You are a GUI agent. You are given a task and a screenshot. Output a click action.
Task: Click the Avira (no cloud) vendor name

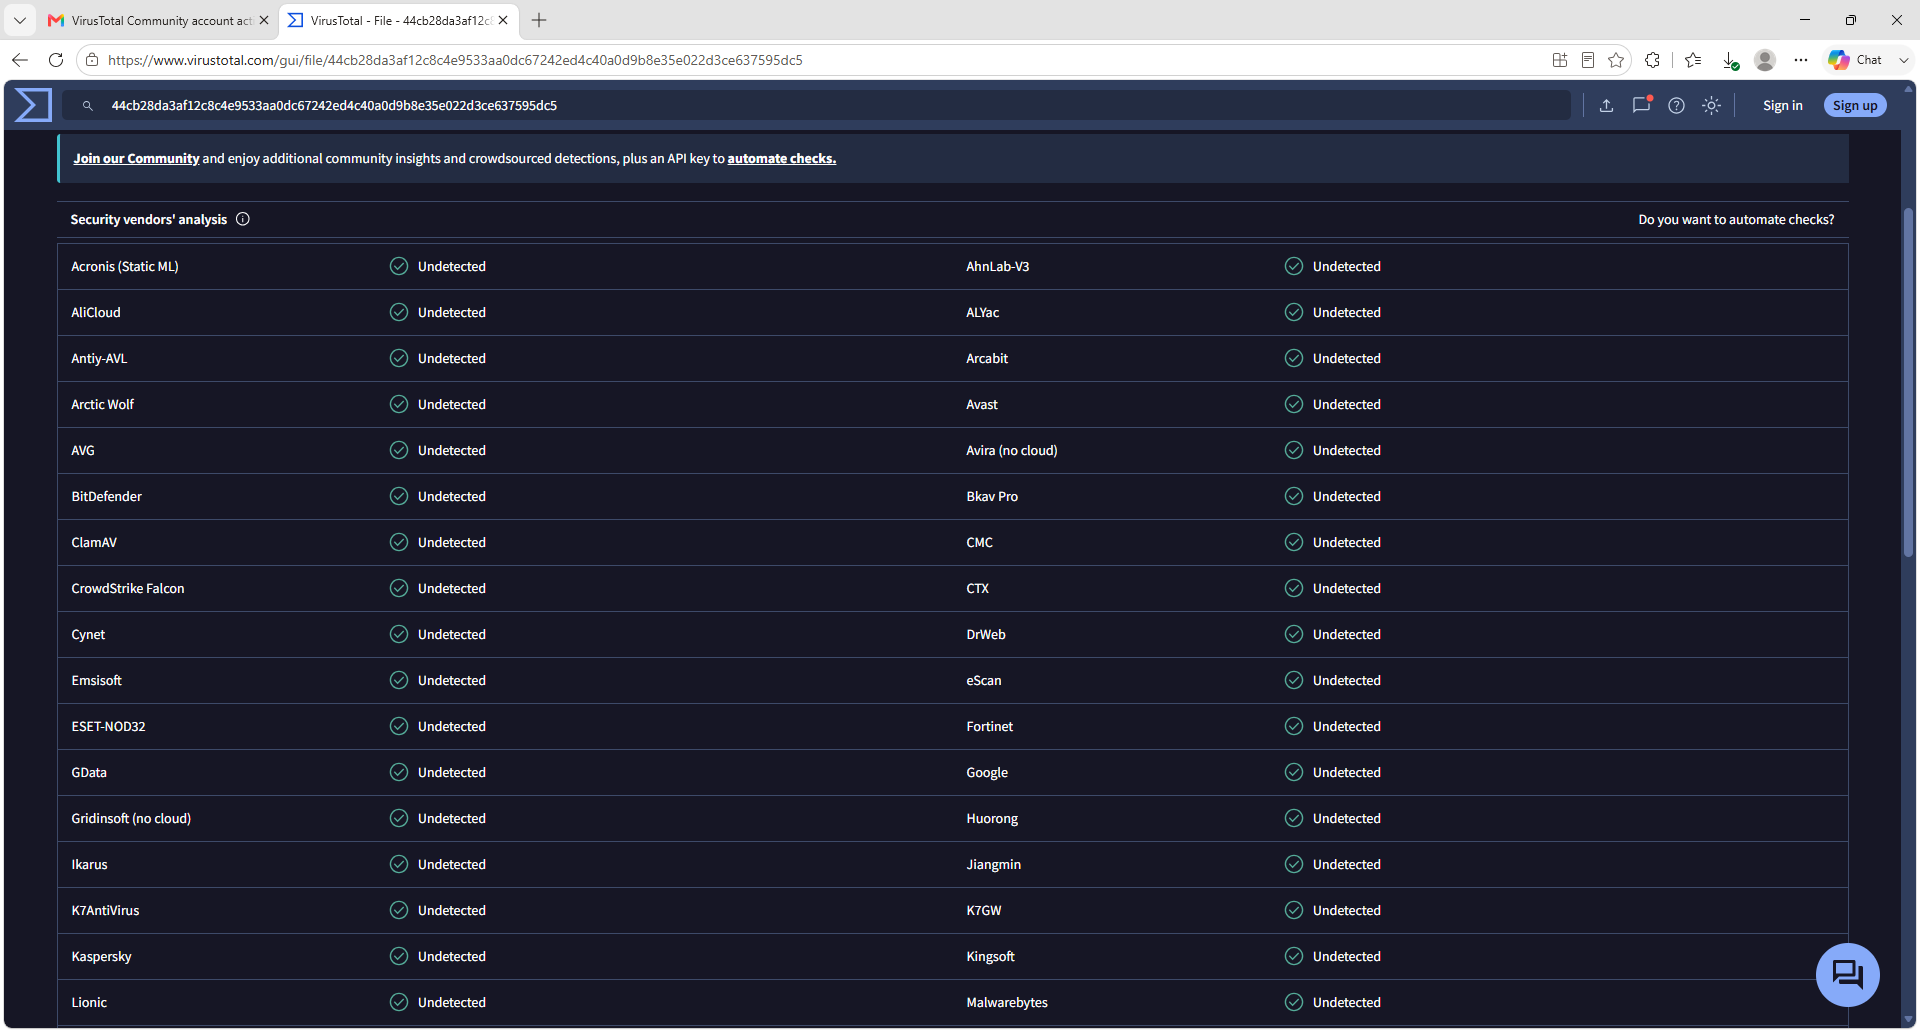pyautogui.click(x=1011, y=450)
